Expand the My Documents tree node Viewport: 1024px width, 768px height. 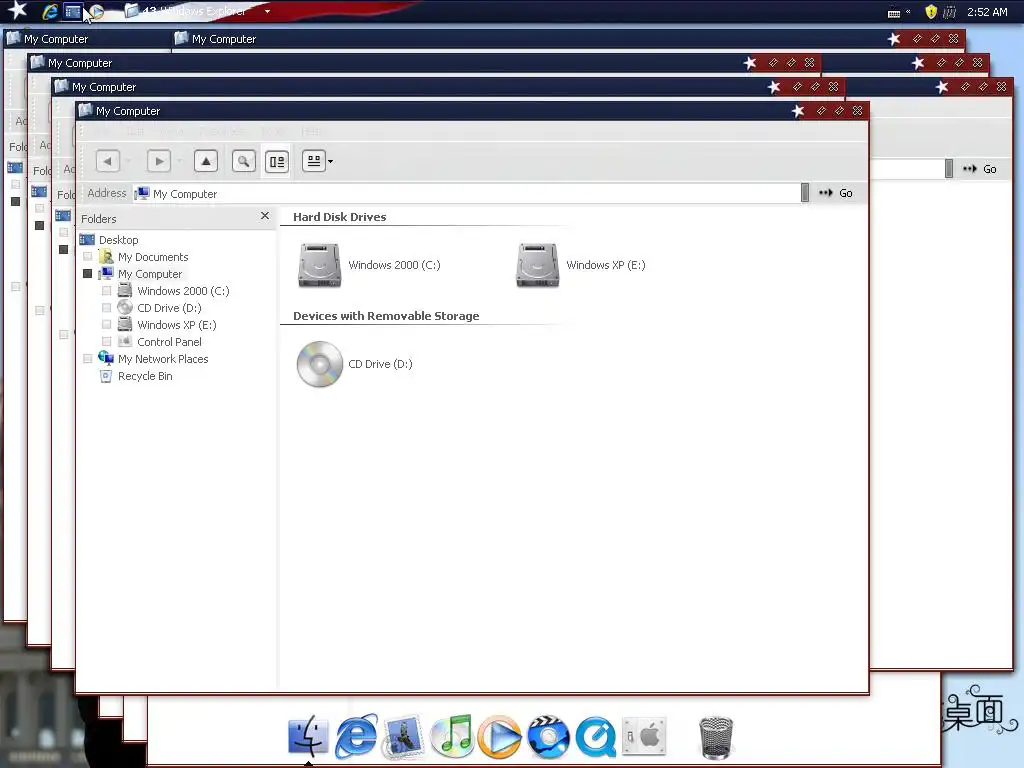click(88, 257)
